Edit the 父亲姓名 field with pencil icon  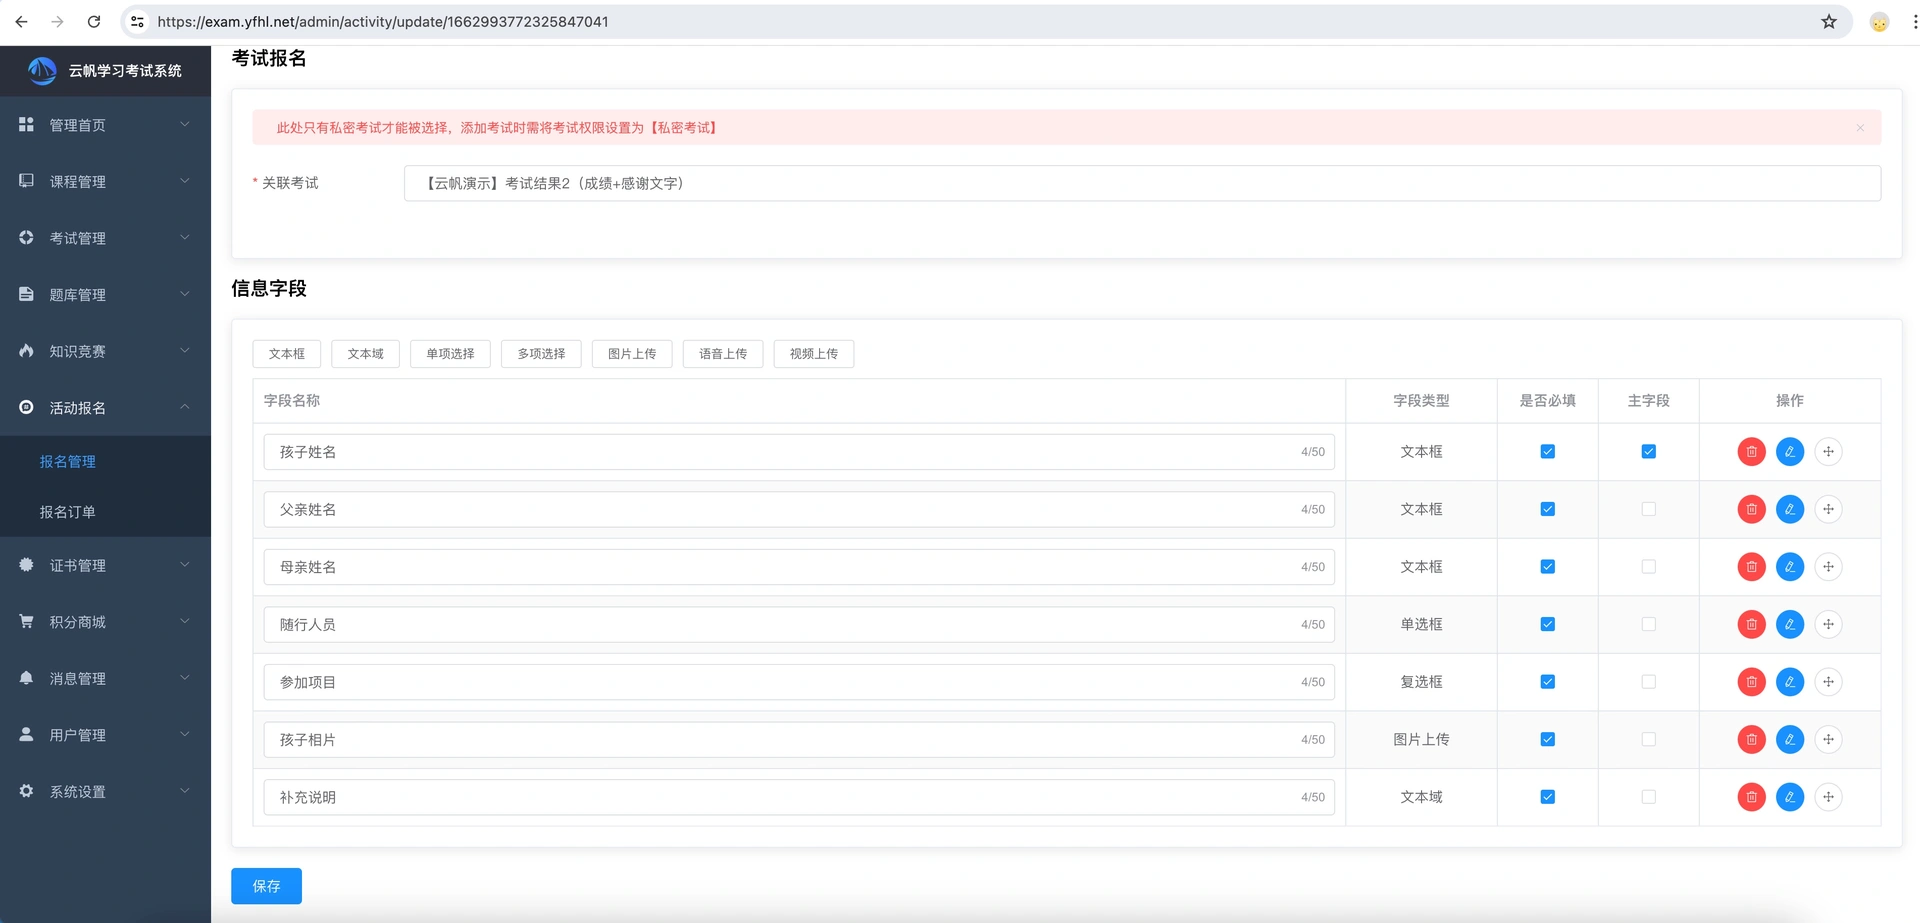coord(1790,509)
